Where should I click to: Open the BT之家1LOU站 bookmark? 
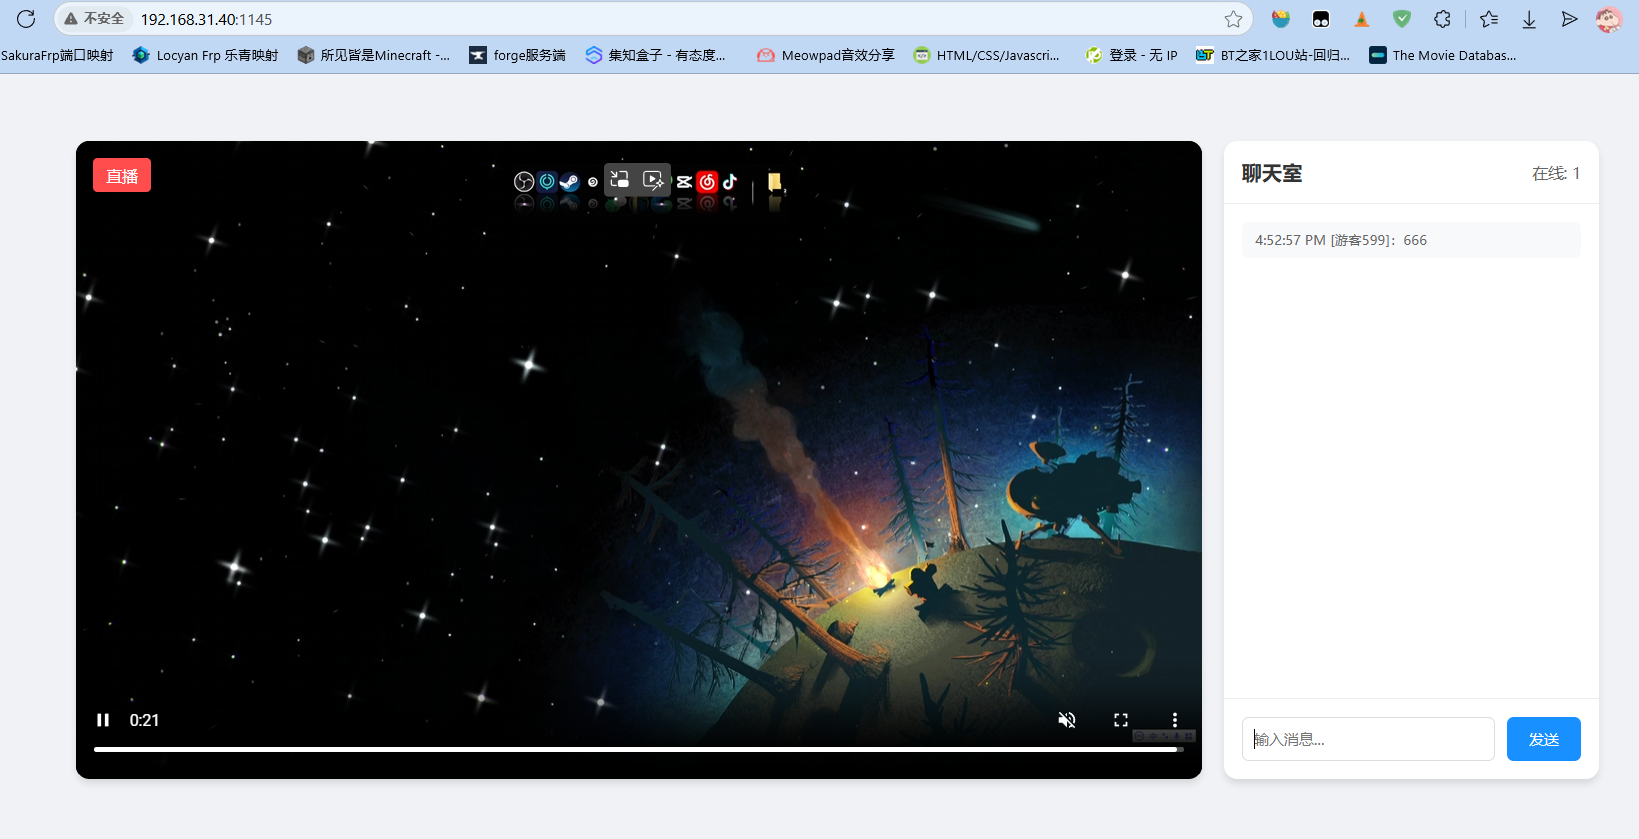[x=1273, y=55]
